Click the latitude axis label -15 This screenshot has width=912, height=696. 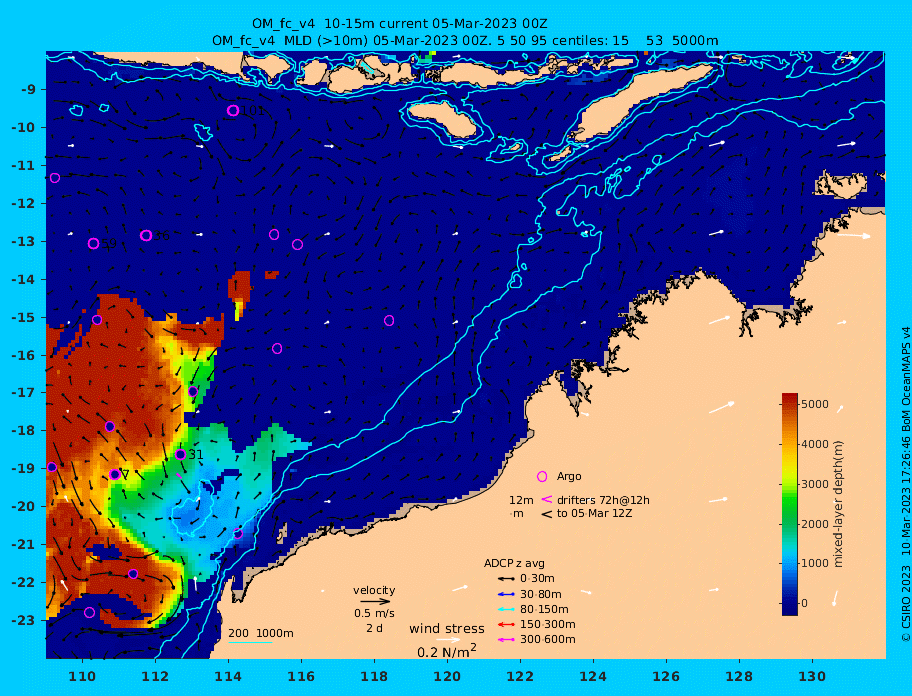(x=24, y=317)
